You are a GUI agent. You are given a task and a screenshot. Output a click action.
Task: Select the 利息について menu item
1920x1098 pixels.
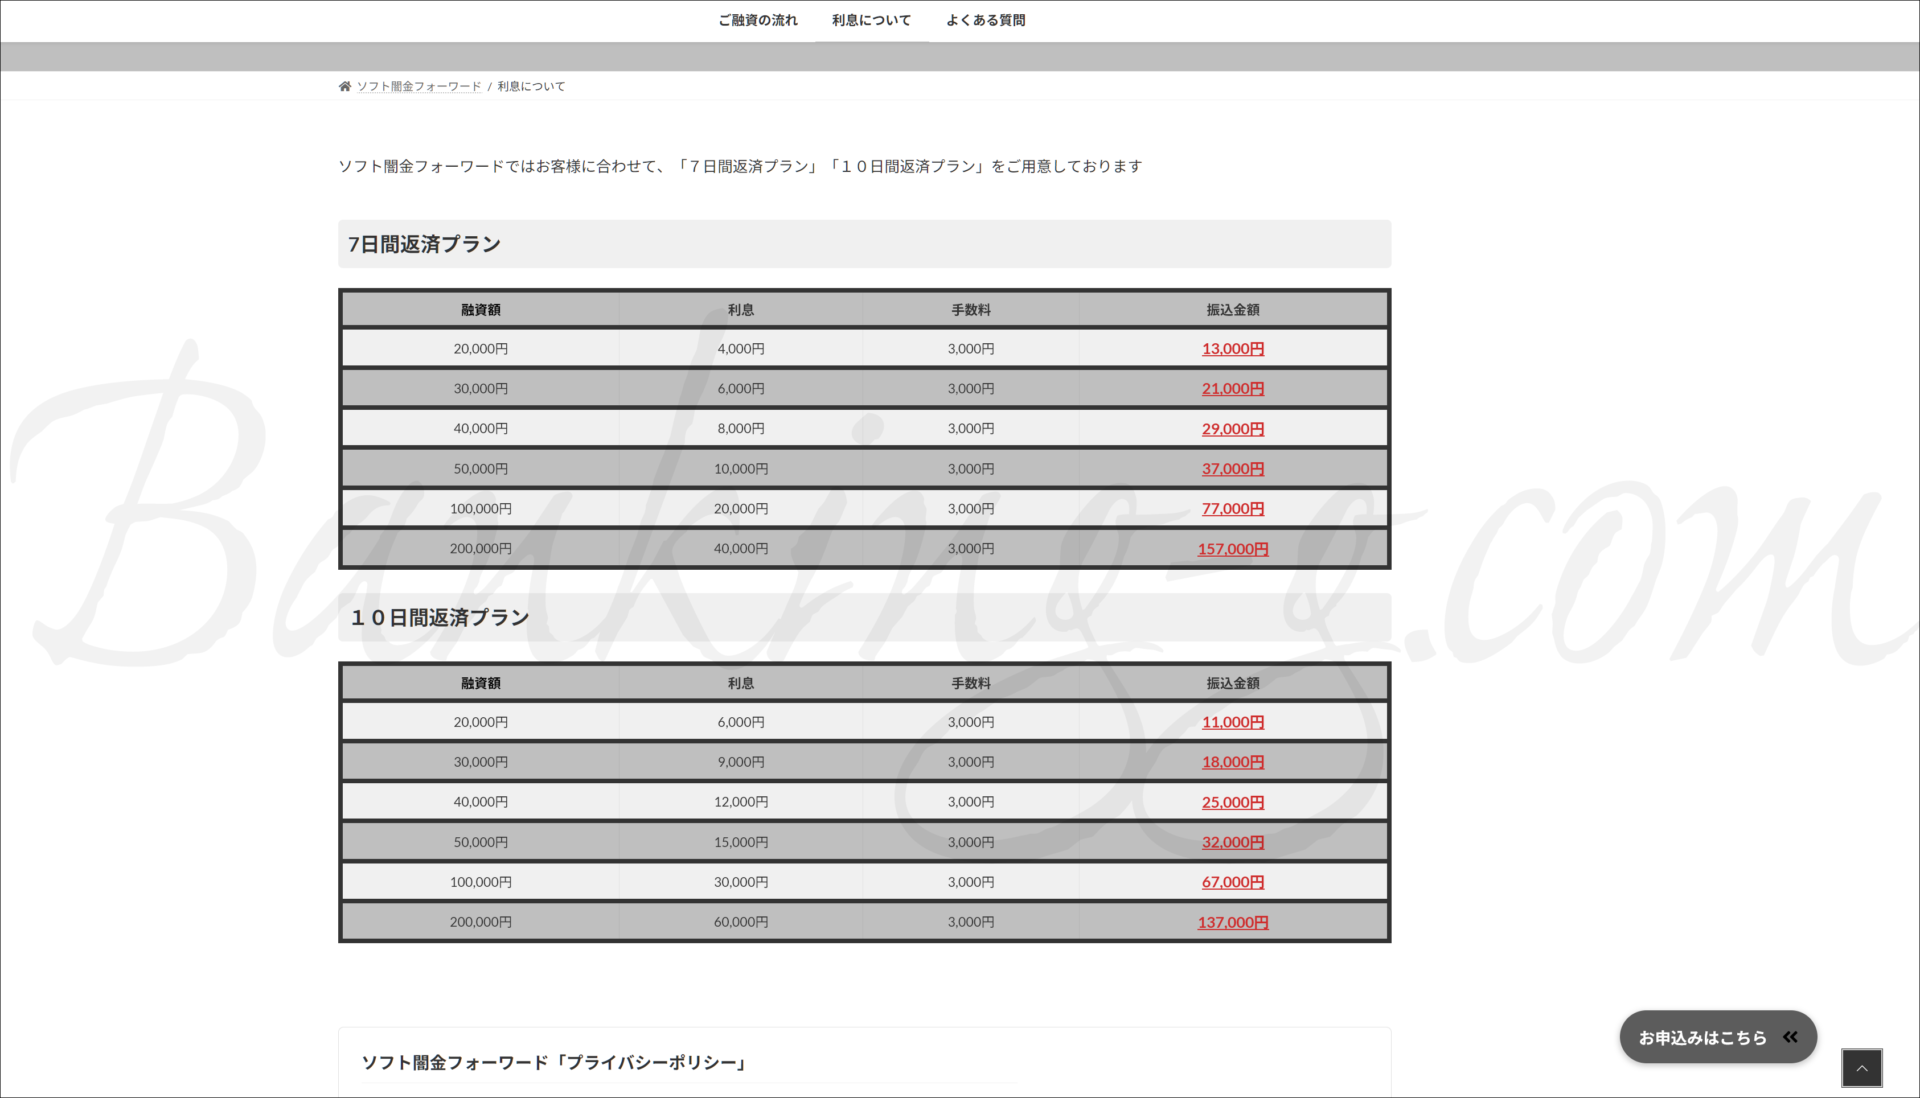point(871,20)
